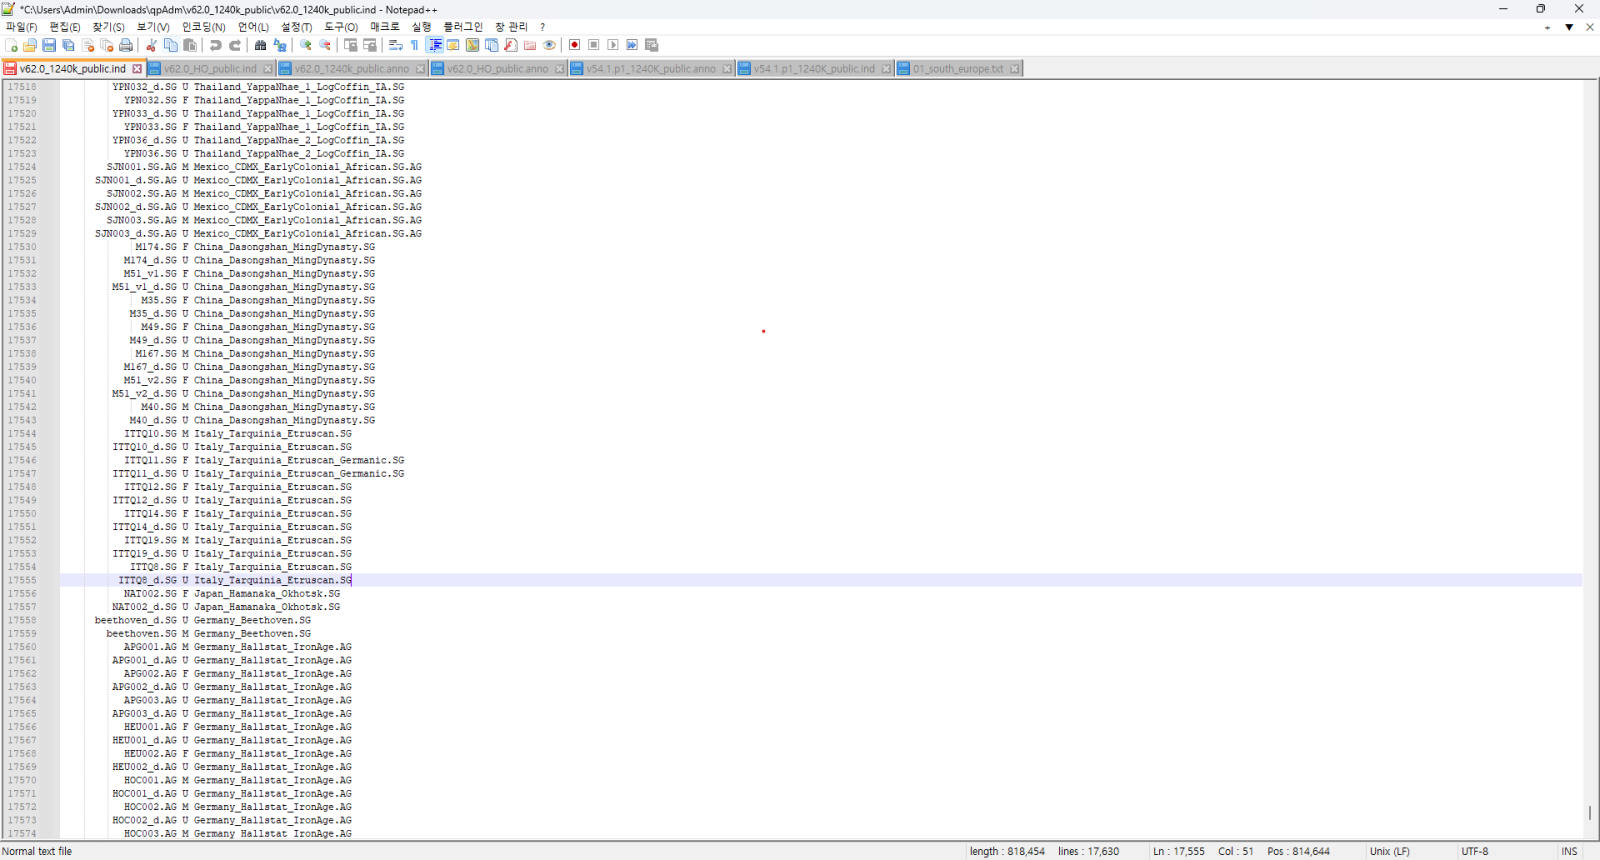Open Folder as Workspace icon
The image size is (1600, 860).
coord(530,45)
